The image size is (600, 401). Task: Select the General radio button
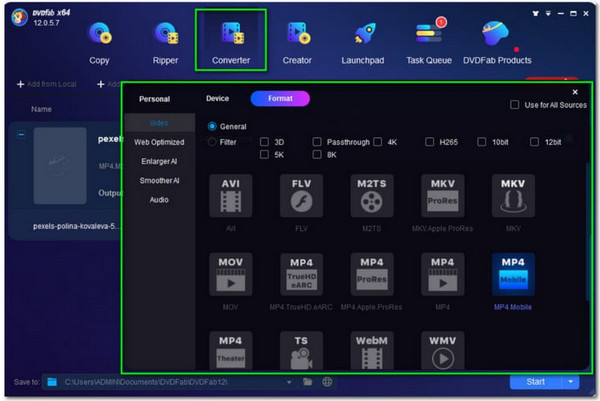(212, 127)
